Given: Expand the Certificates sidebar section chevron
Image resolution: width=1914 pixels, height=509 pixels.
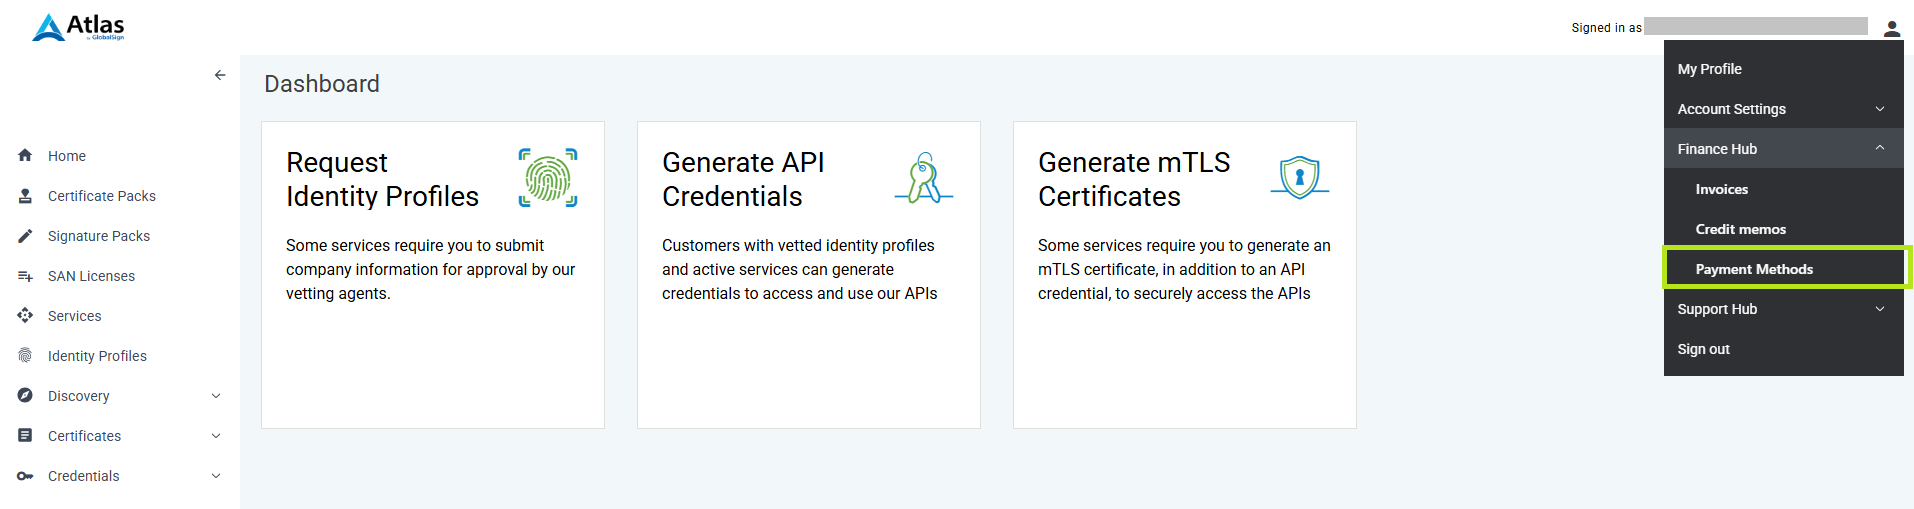Looking at the screenshot, I should pos(216,436).
